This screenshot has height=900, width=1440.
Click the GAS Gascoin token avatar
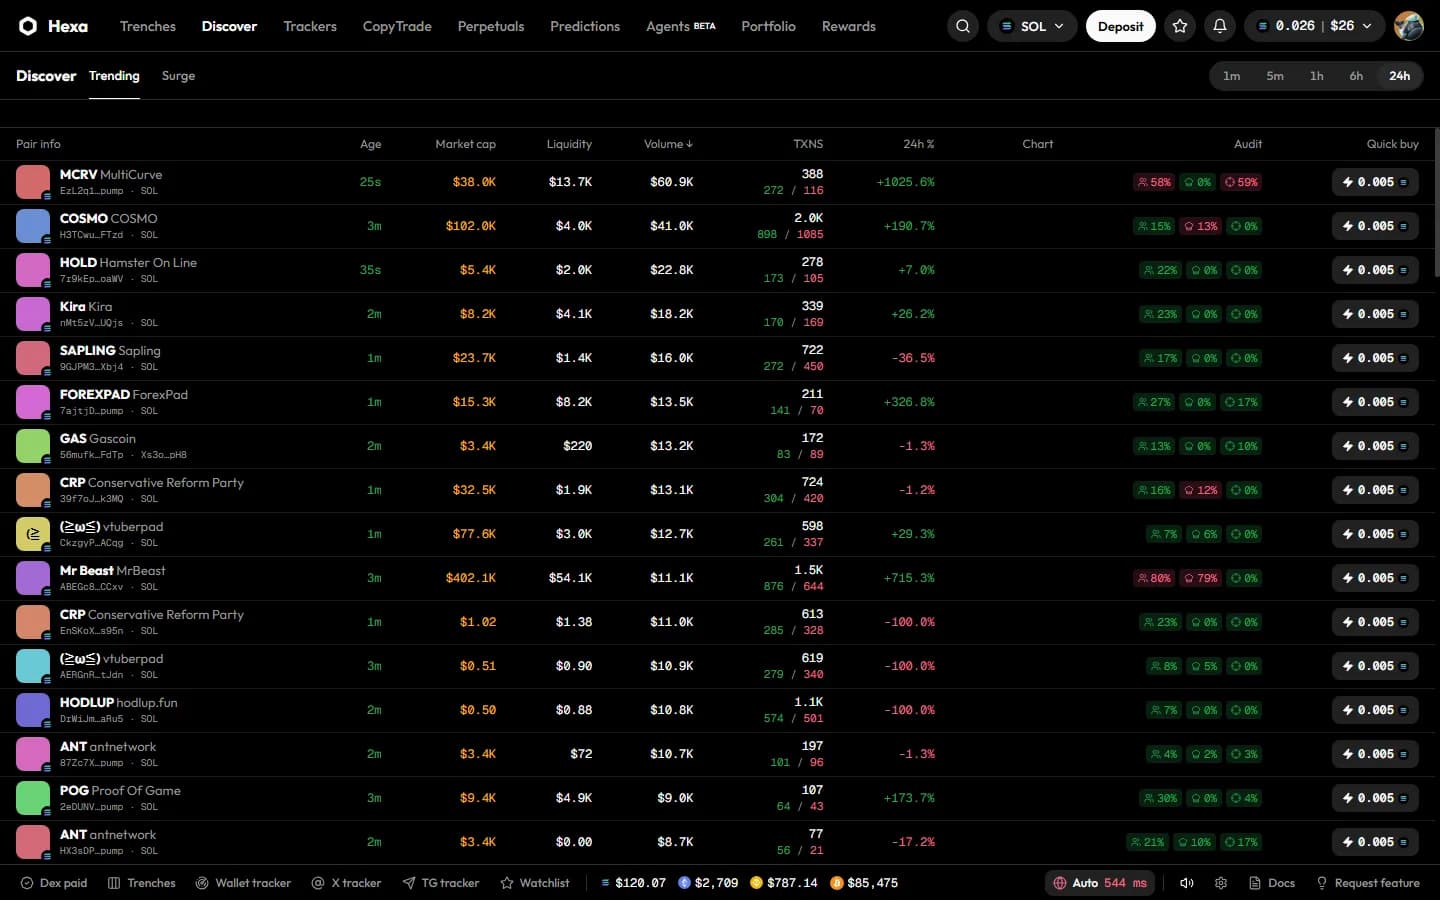[x=33, y=446]
